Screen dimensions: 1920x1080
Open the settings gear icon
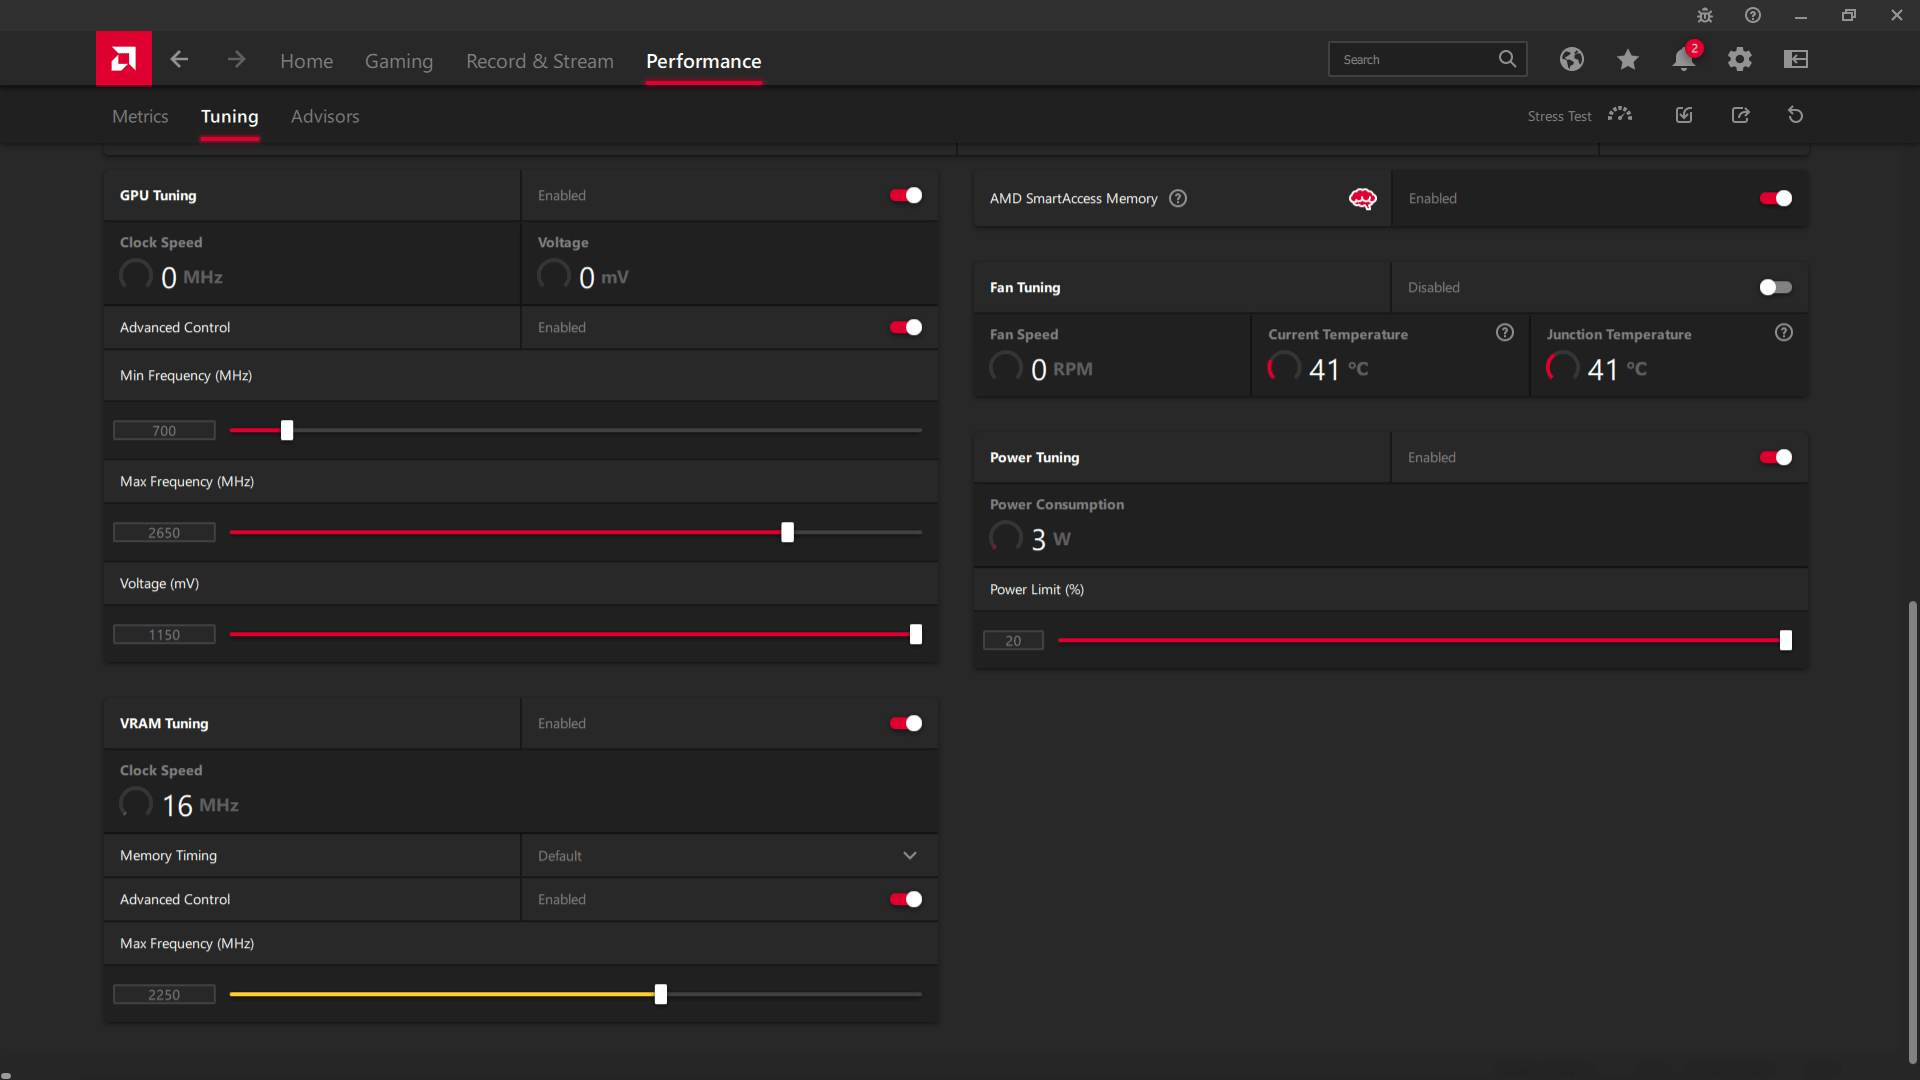[1740, 59]
